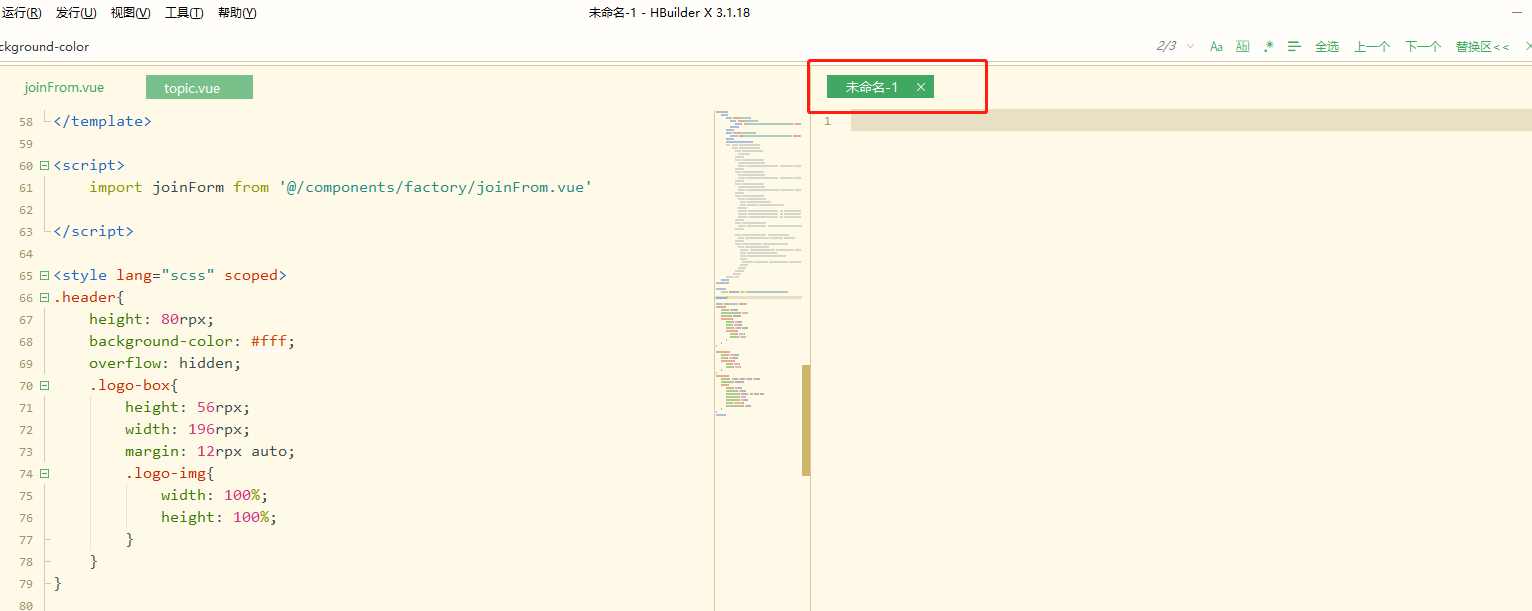Screen dimensions: 1532x611
Task: Click line number 79 in the gutter
Action: coord(26,583)
